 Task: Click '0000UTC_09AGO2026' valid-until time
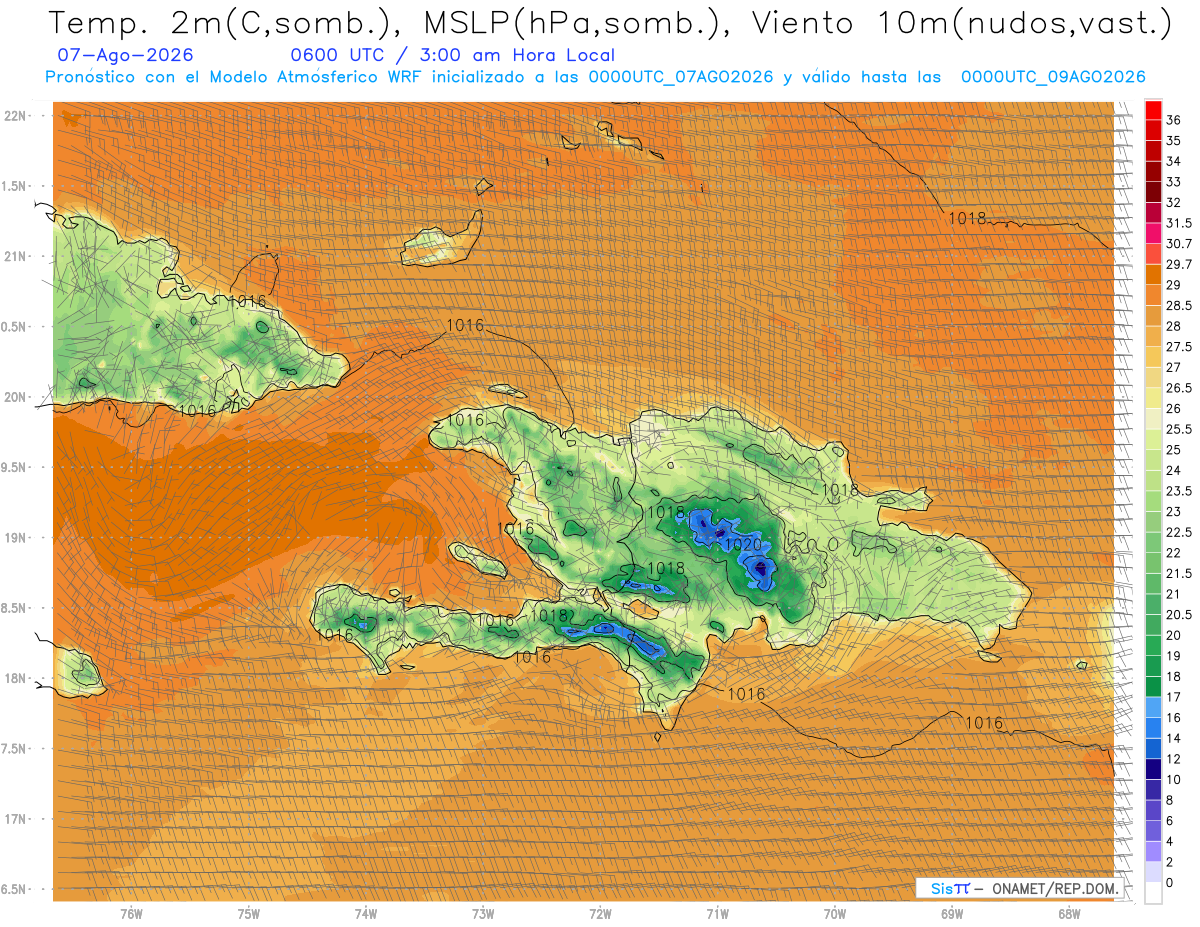1053,77
